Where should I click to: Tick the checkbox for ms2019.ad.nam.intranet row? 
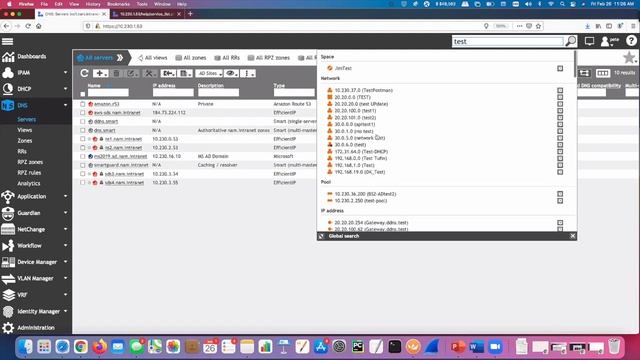tap(83, 156)
